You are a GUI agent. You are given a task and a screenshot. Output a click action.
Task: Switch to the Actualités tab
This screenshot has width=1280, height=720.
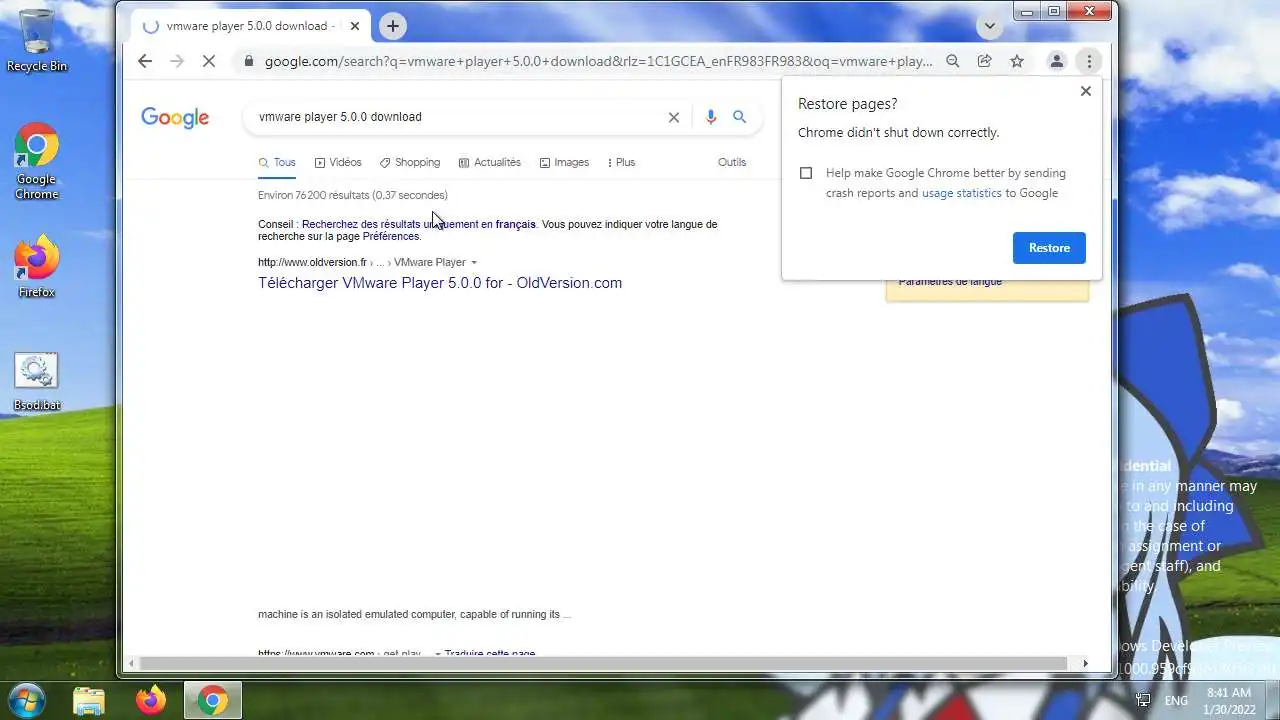coord(490,162)
